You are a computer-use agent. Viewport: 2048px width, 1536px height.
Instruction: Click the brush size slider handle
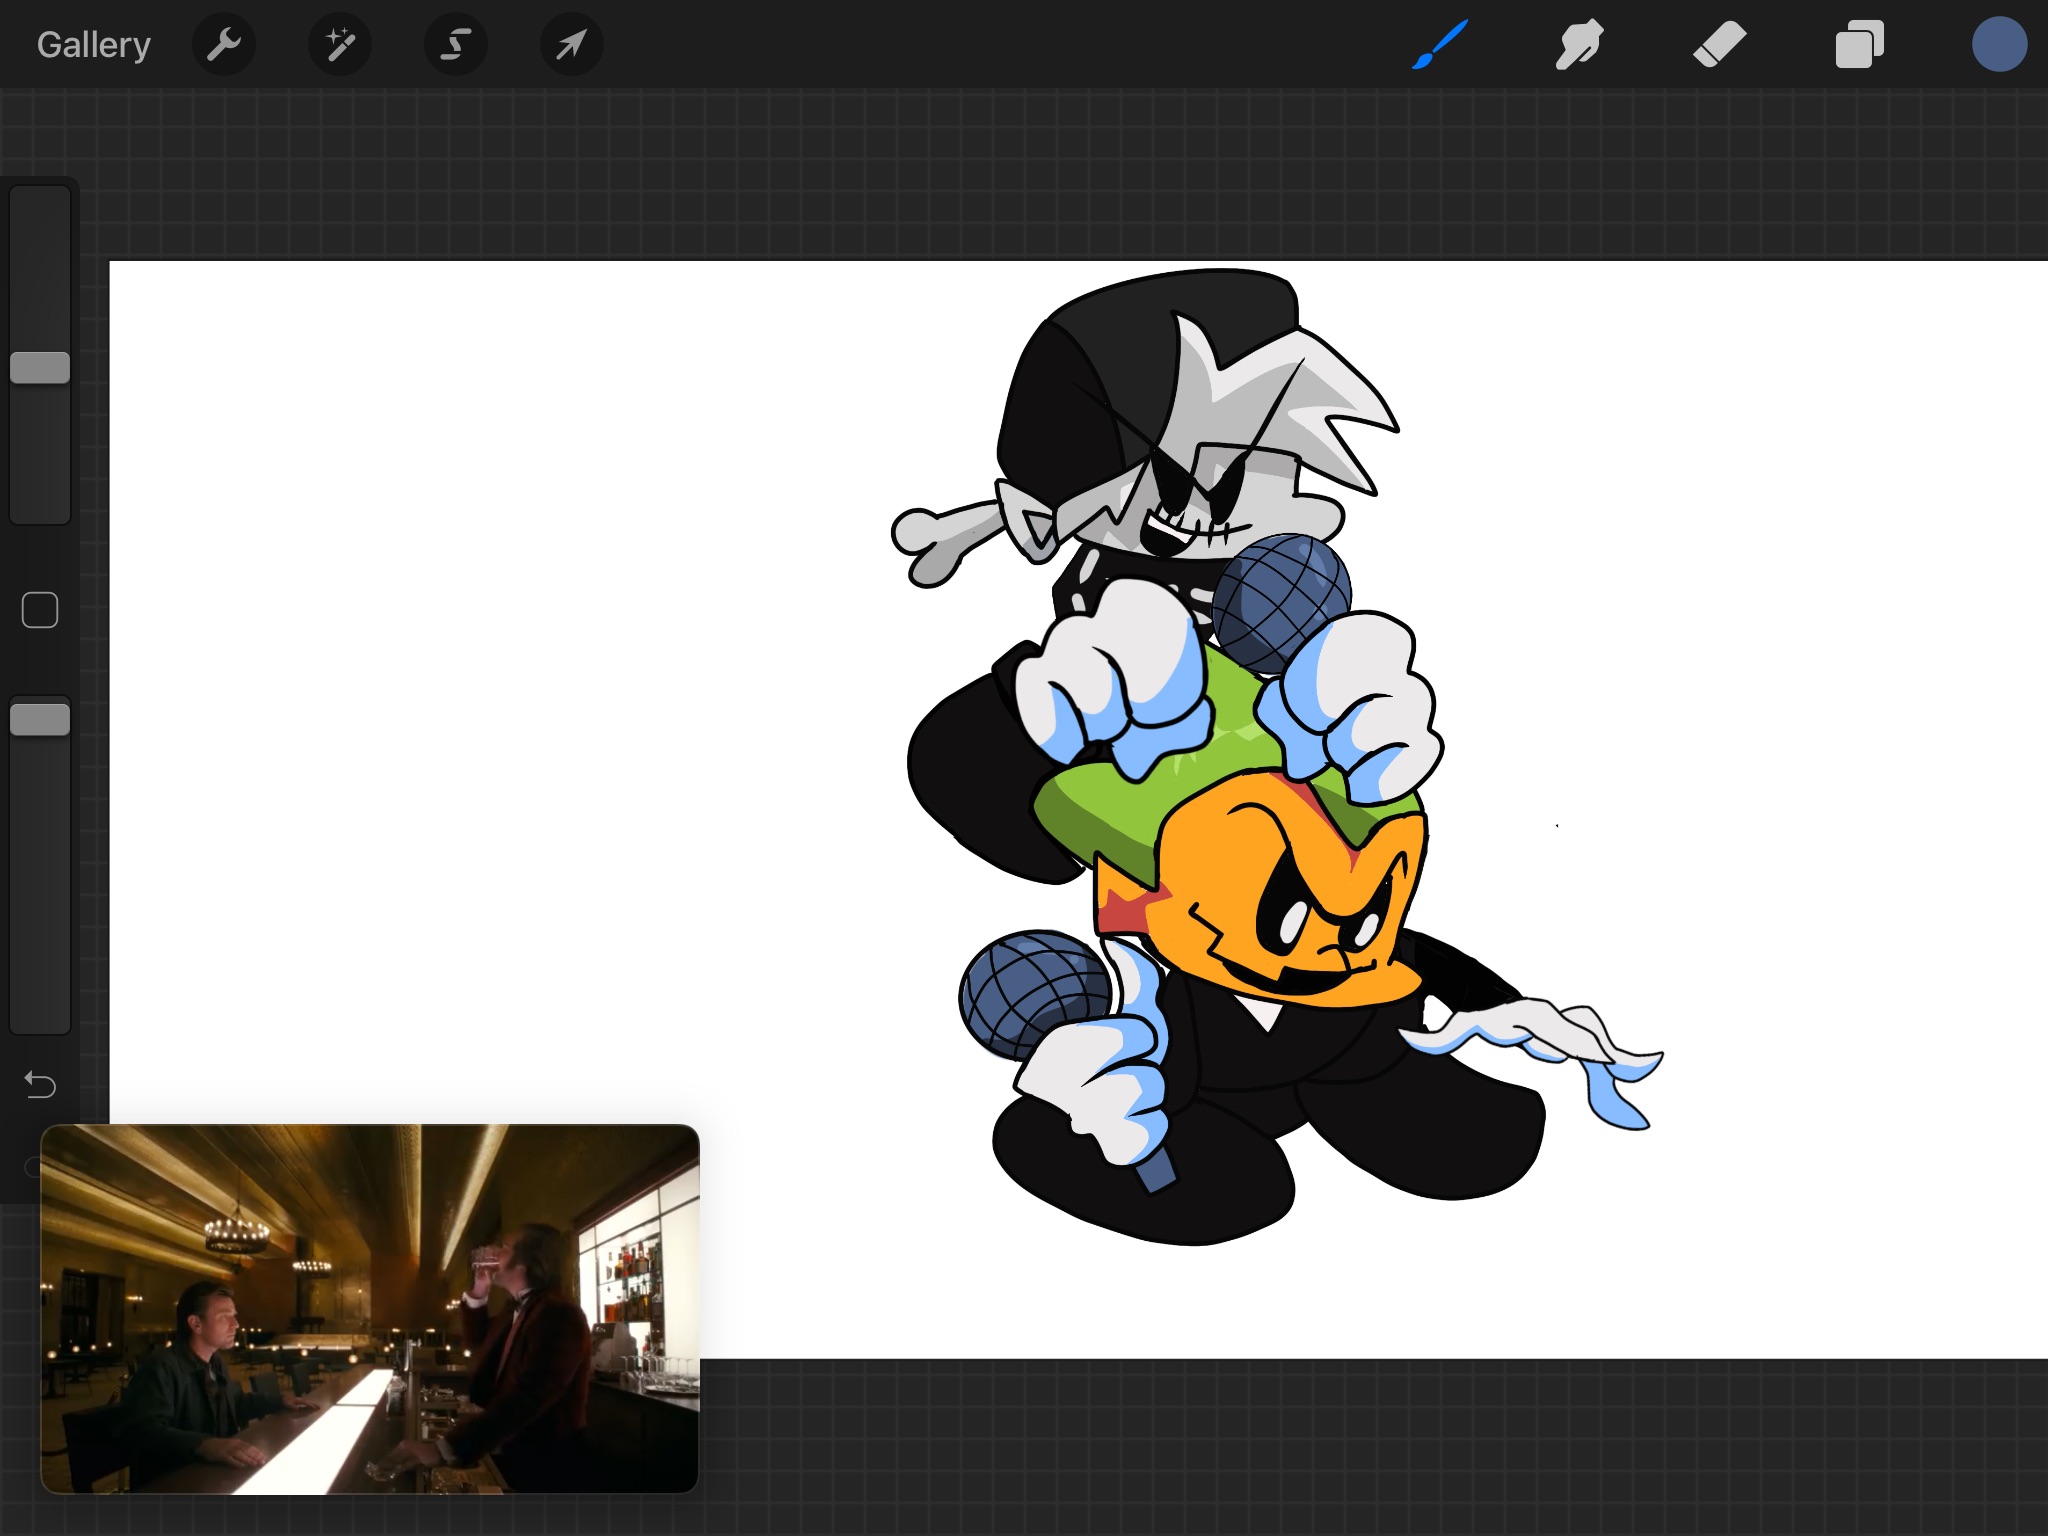pyautogui.click(x=40, y=368)
